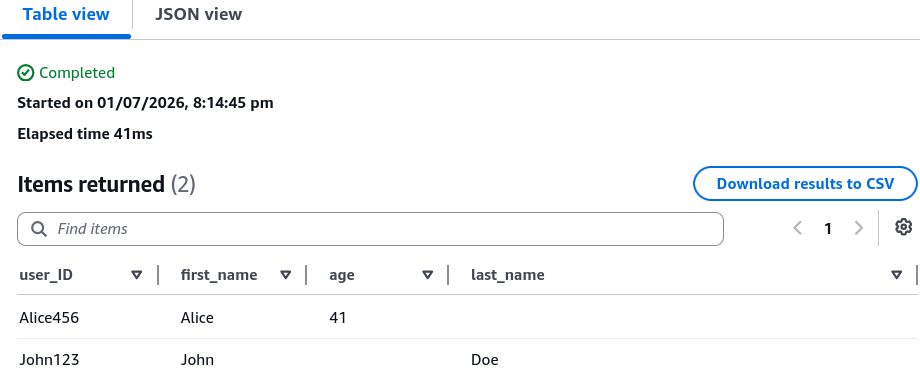Select page number 1
The height and width of the screenshot is (371, 920).
click(828, 228)
